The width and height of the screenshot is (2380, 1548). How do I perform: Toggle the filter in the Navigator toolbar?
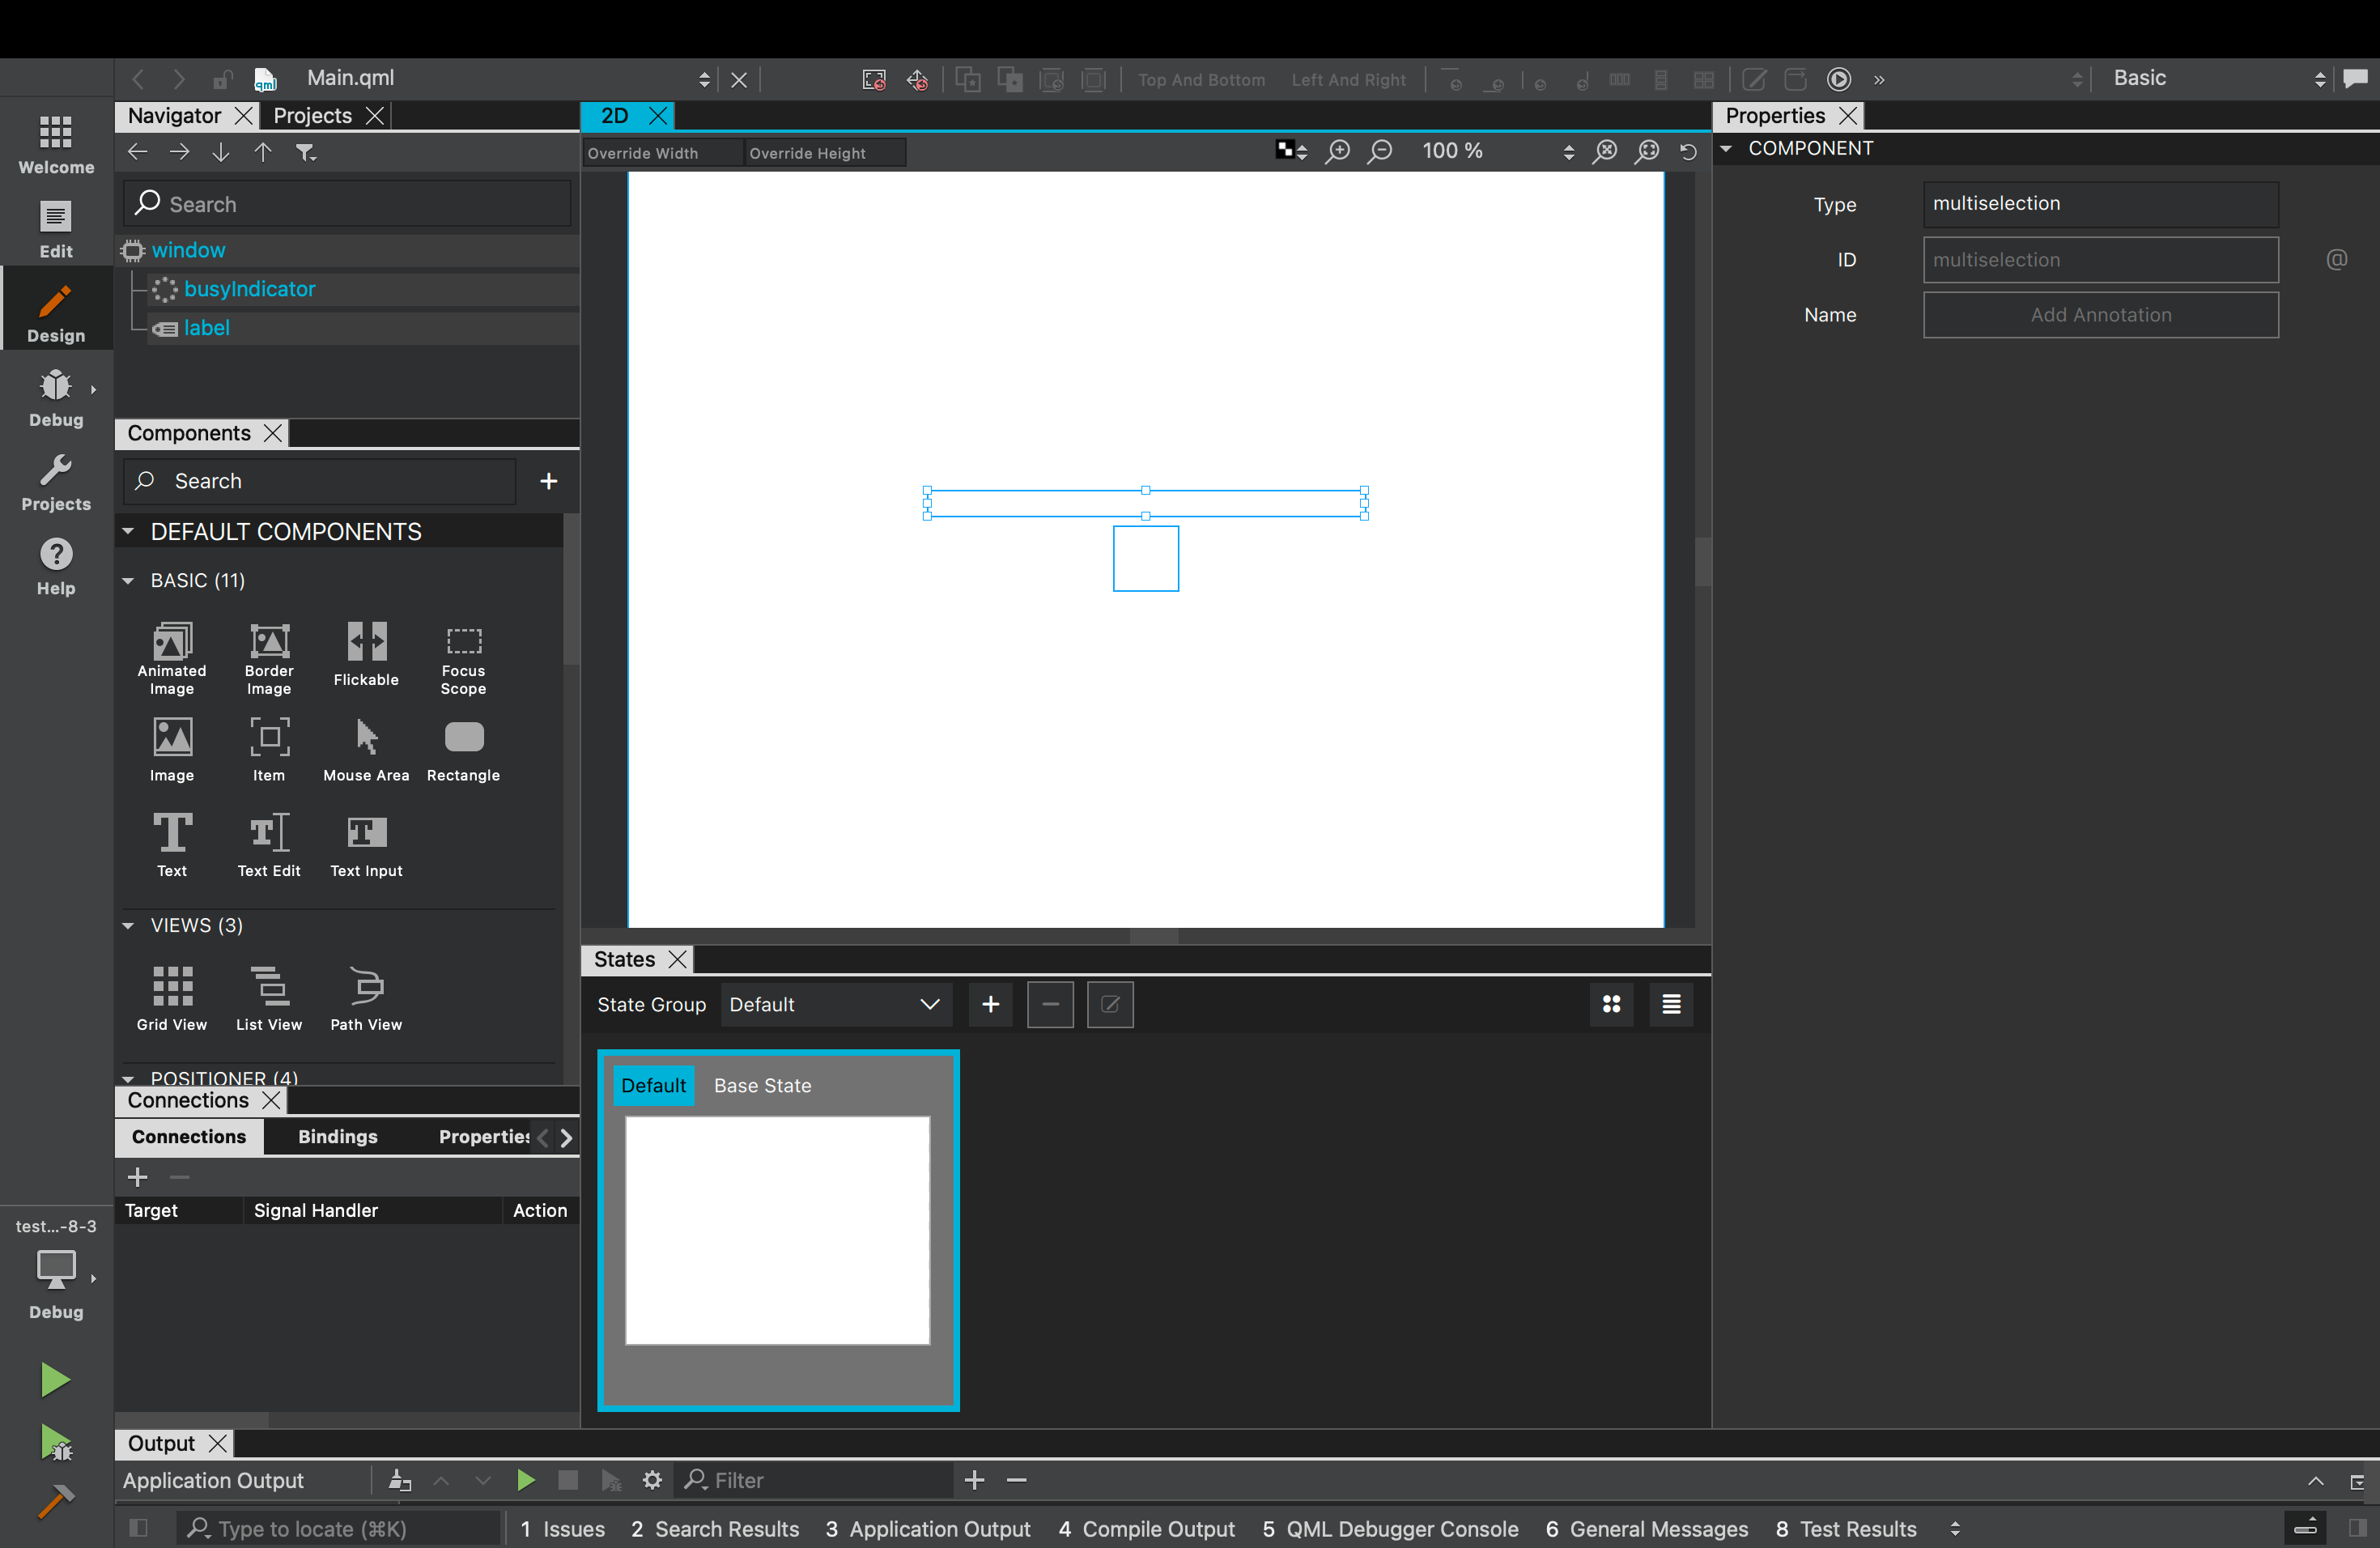306,152
